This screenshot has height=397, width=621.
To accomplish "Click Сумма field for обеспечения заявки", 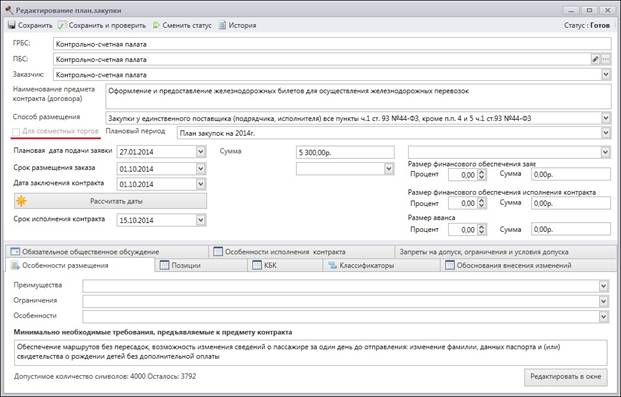I will [571, 174].
